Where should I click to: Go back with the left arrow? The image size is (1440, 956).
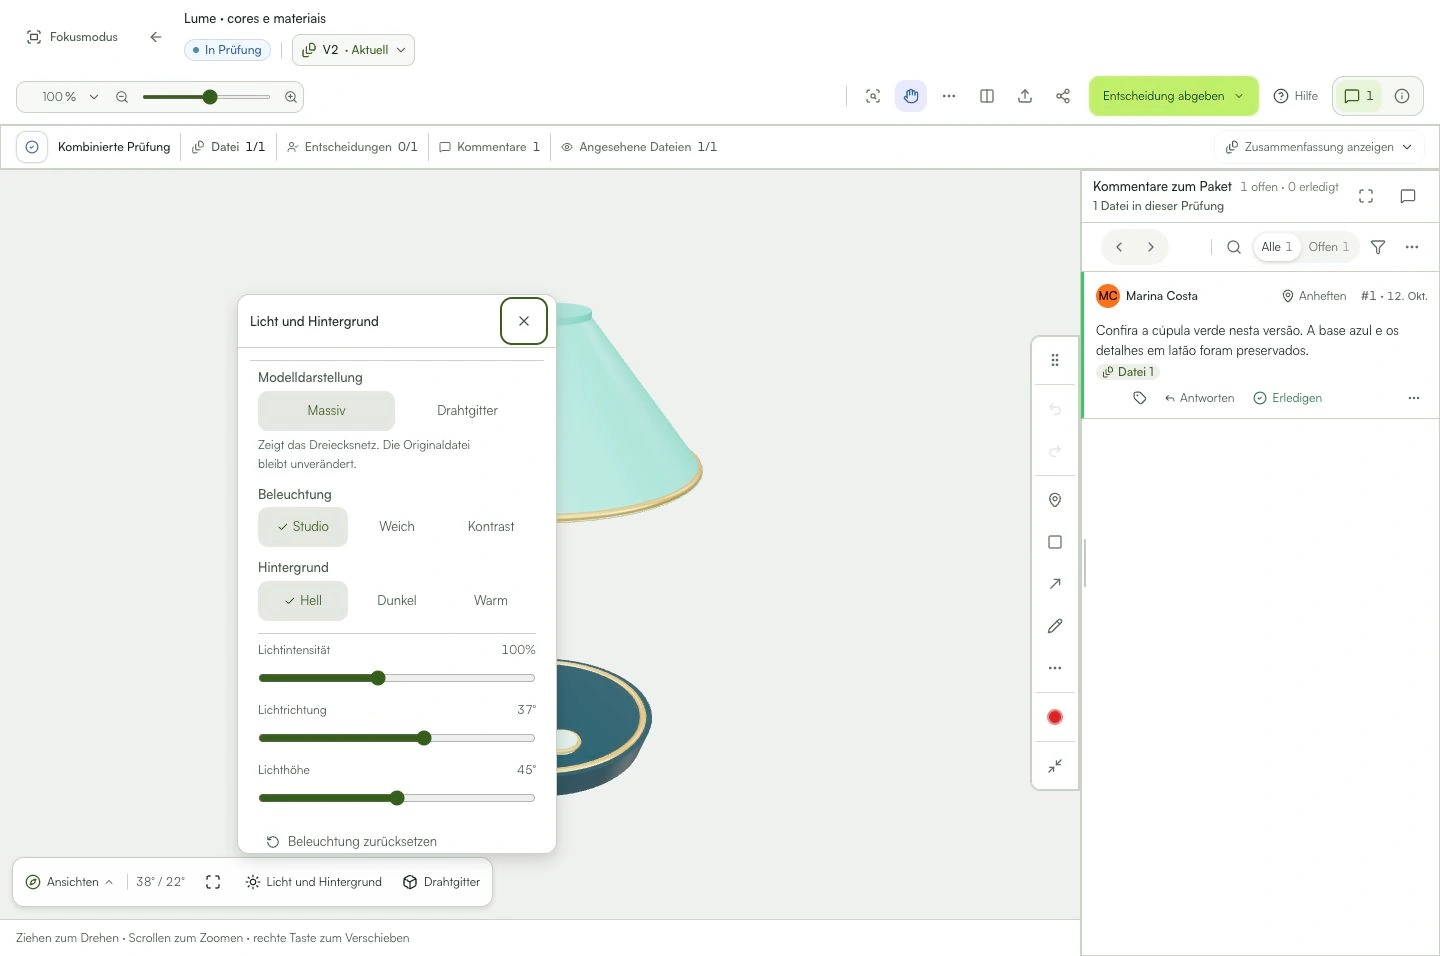(x=156, y=37)
